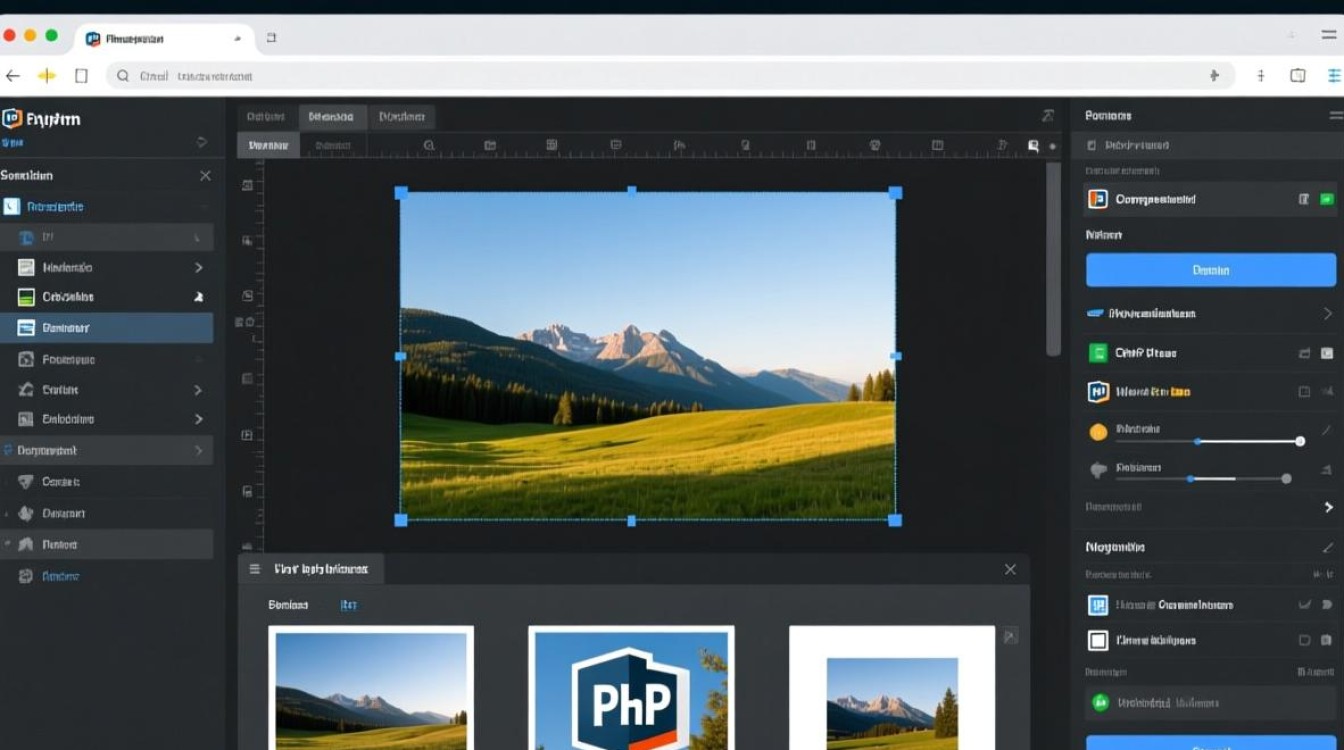The height and width of the screenshot is (750, 1344).
Task: Click the orange circle icon beside the slider
Action: [x=1098, y=432]
